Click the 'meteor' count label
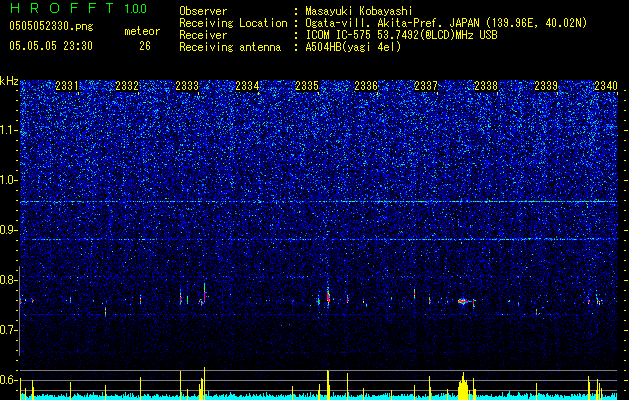The image size is (629, 400). pyautogui.click(x=142, y=31)
